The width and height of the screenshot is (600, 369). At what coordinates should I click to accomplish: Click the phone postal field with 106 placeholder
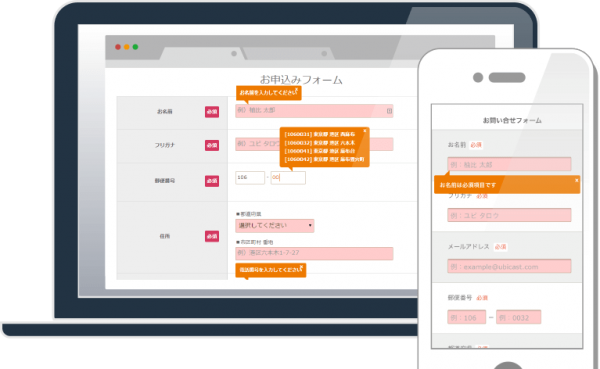[x=466, y=317]
